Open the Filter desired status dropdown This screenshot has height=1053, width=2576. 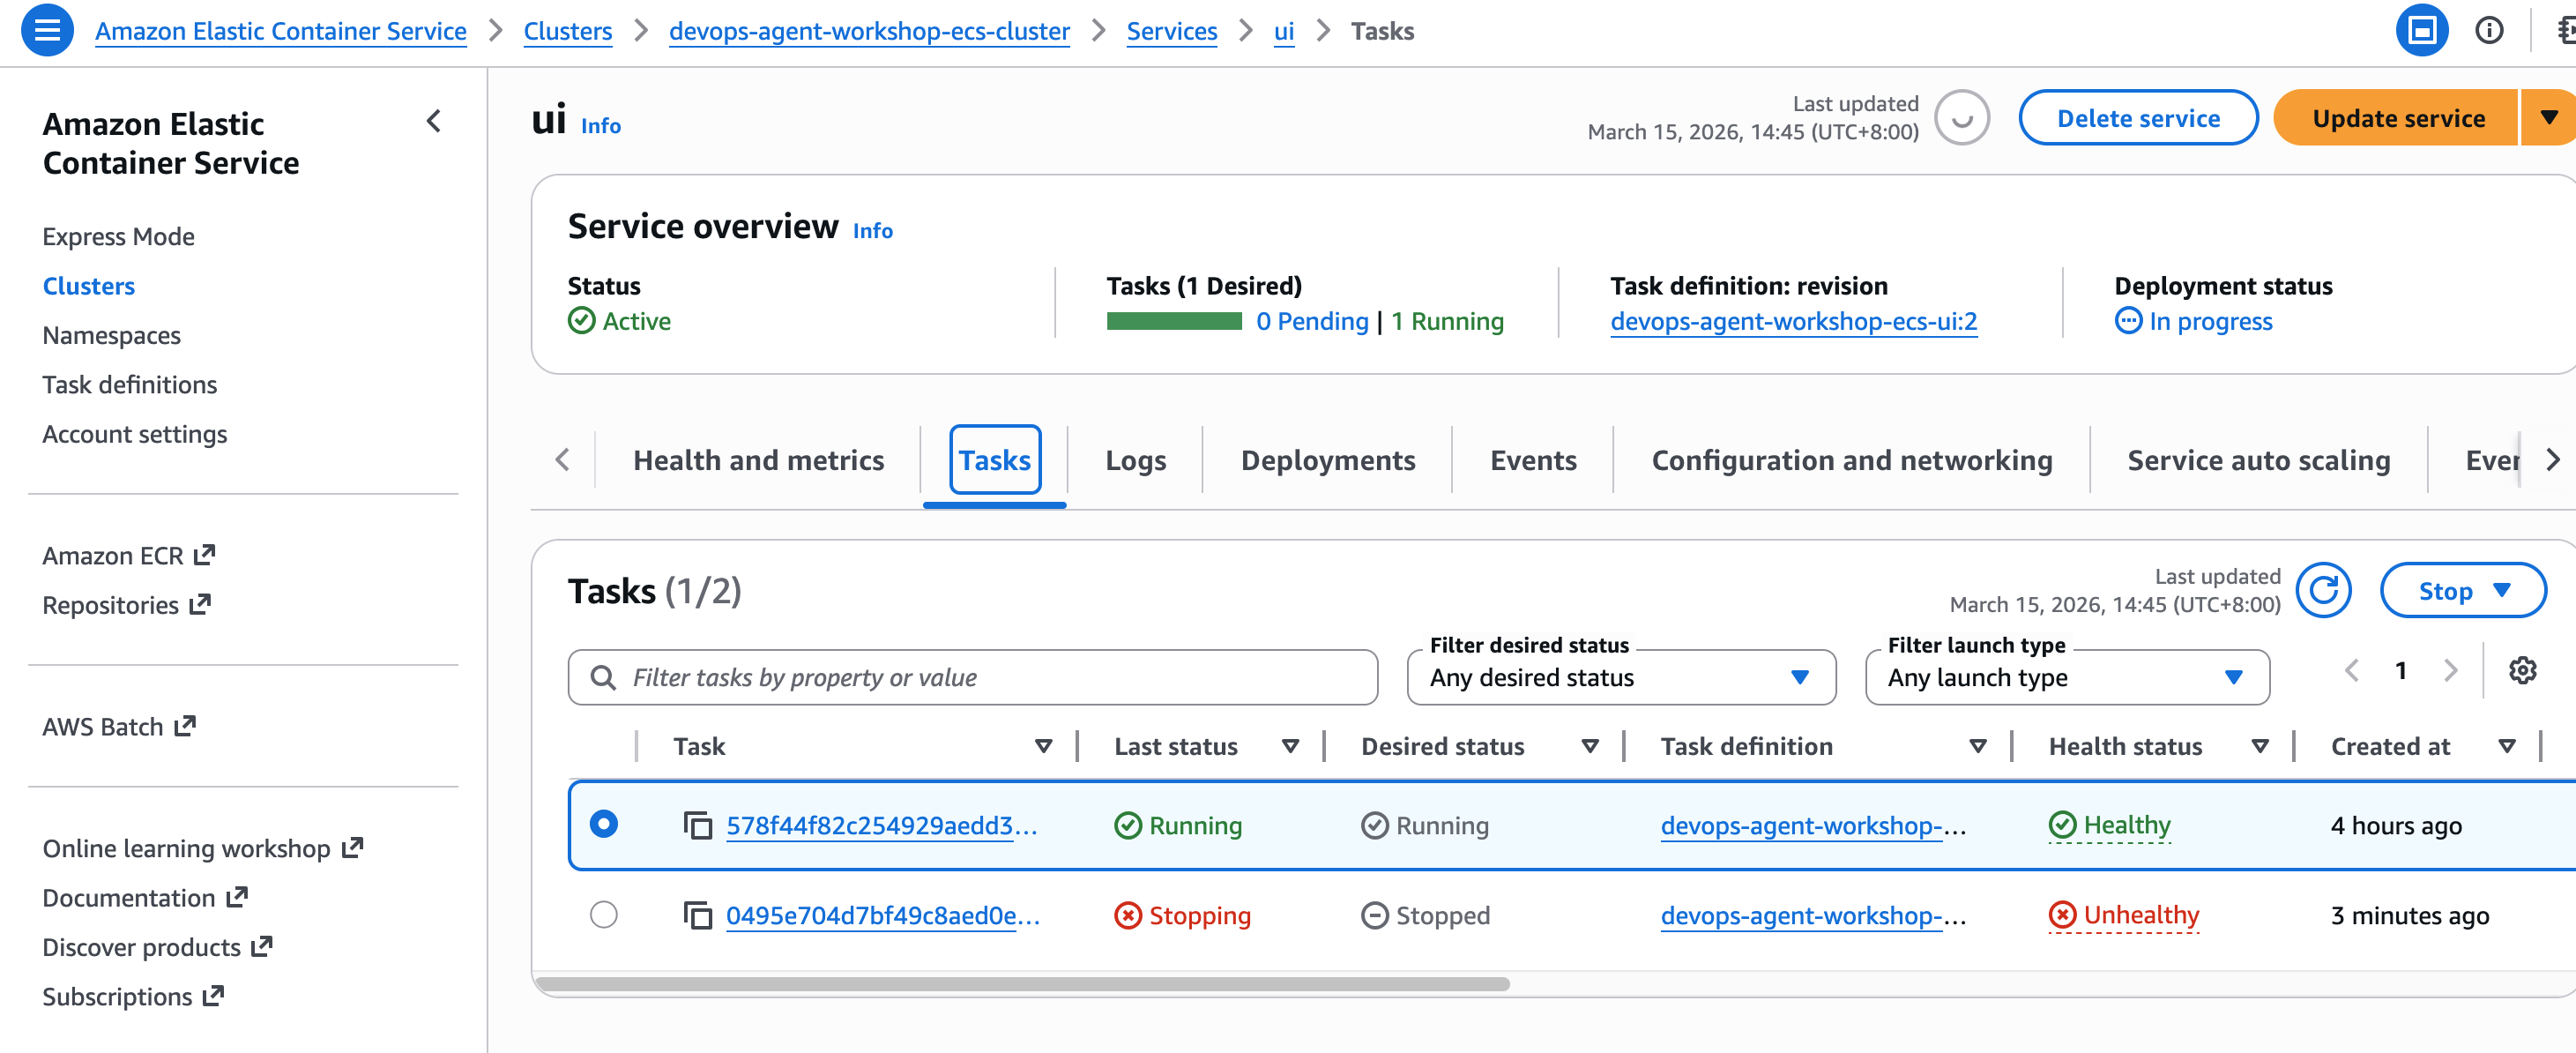(1620, 677)
